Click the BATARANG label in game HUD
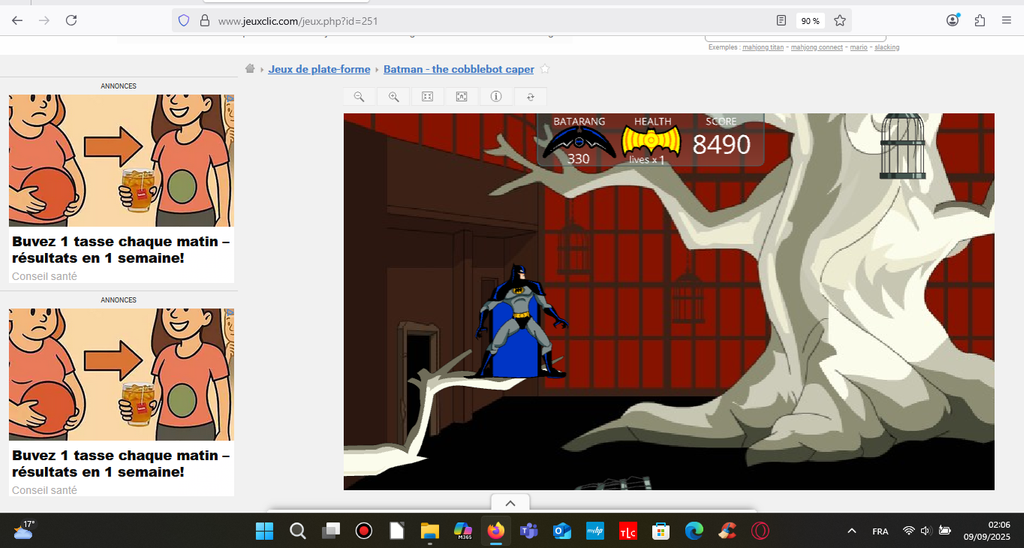Viewport: 1024px width, 548px height. (x=579, y=121)
